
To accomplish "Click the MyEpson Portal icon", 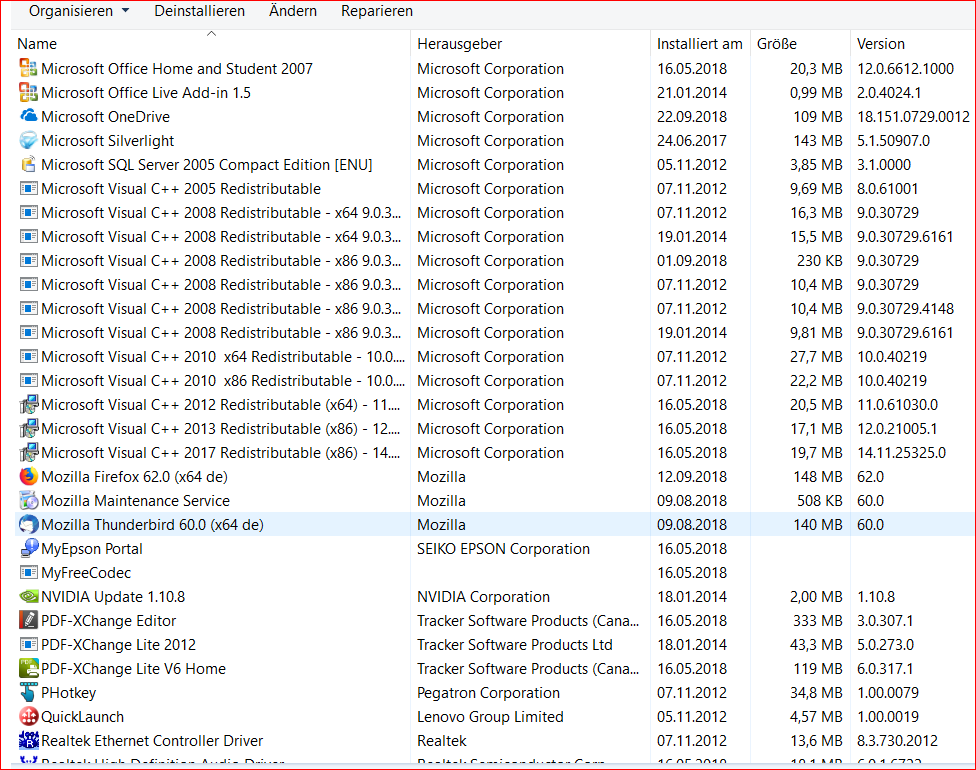I will 29,548.
